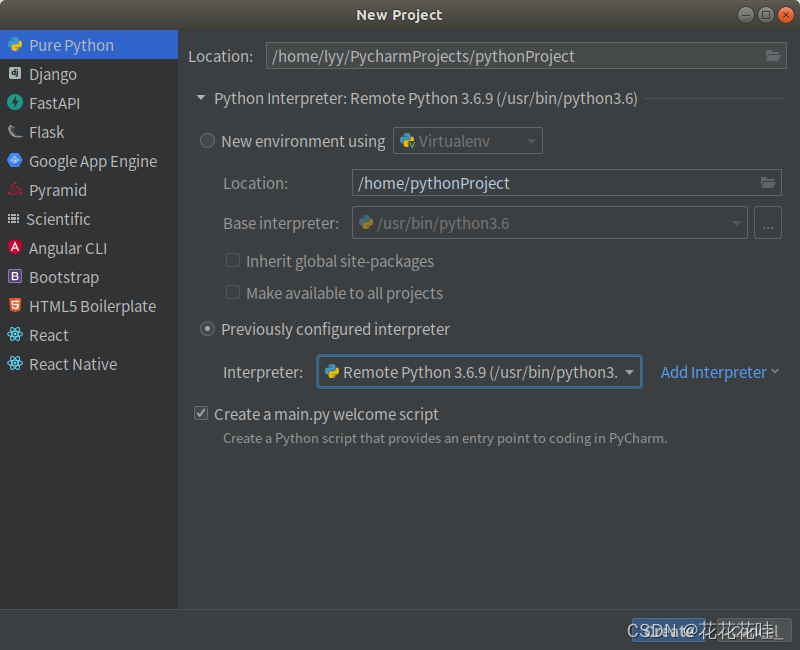The width and height of the screenshot is (800, 650).
Task: Maximize the New Project window
Action: pos(765,15)
